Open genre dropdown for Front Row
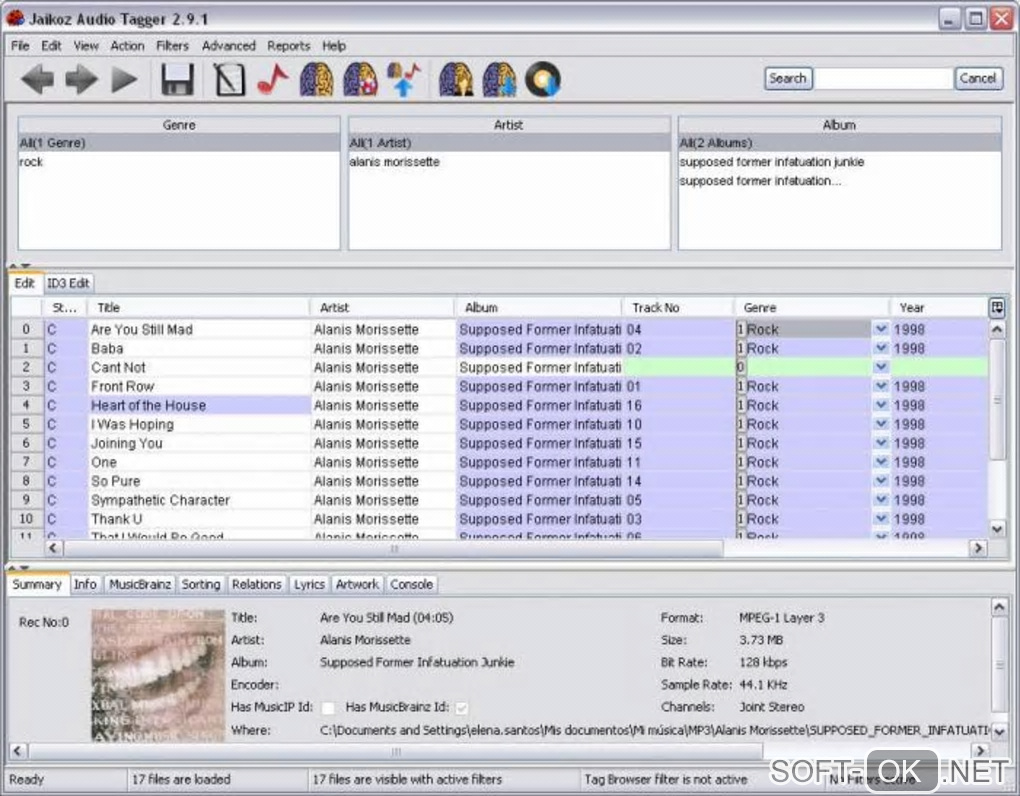The height and width of the screenshot is (796, 1020). tap(881, 386)
